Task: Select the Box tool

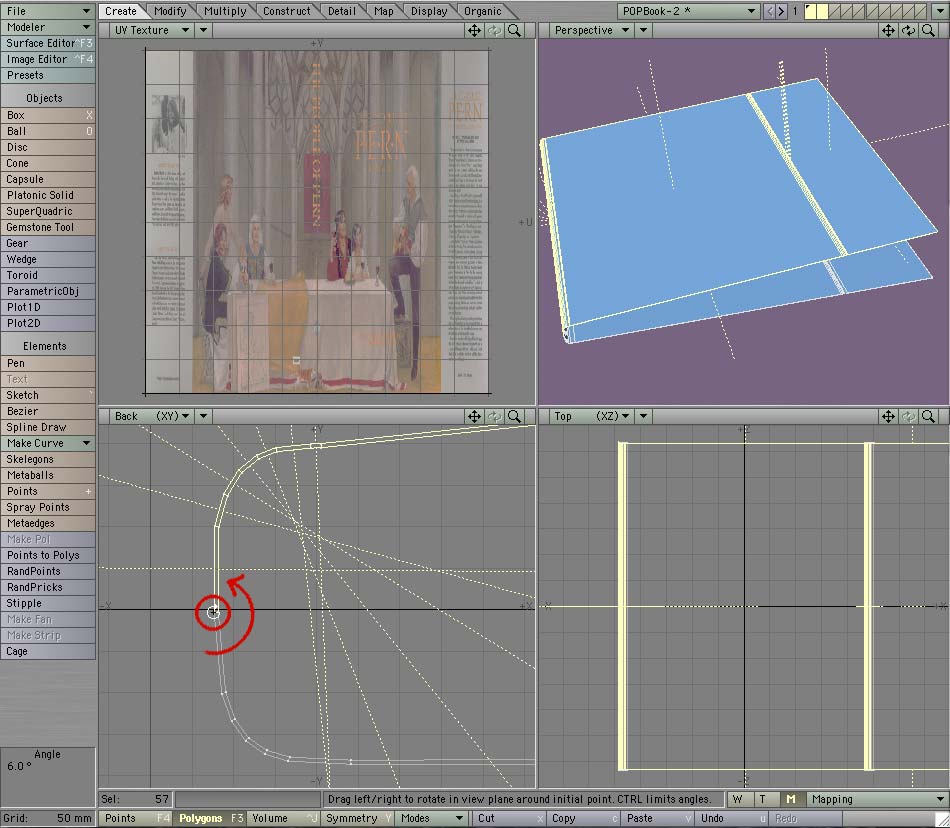Action: 48,115
